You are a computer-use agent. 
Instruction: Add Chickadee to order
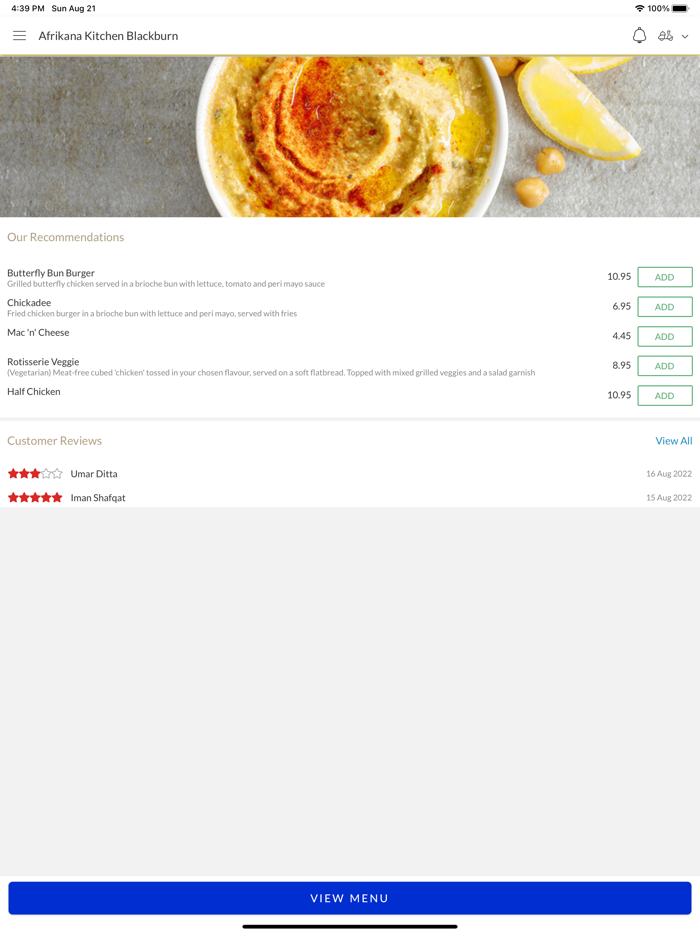pyautogui.click(x=665, y=307)
